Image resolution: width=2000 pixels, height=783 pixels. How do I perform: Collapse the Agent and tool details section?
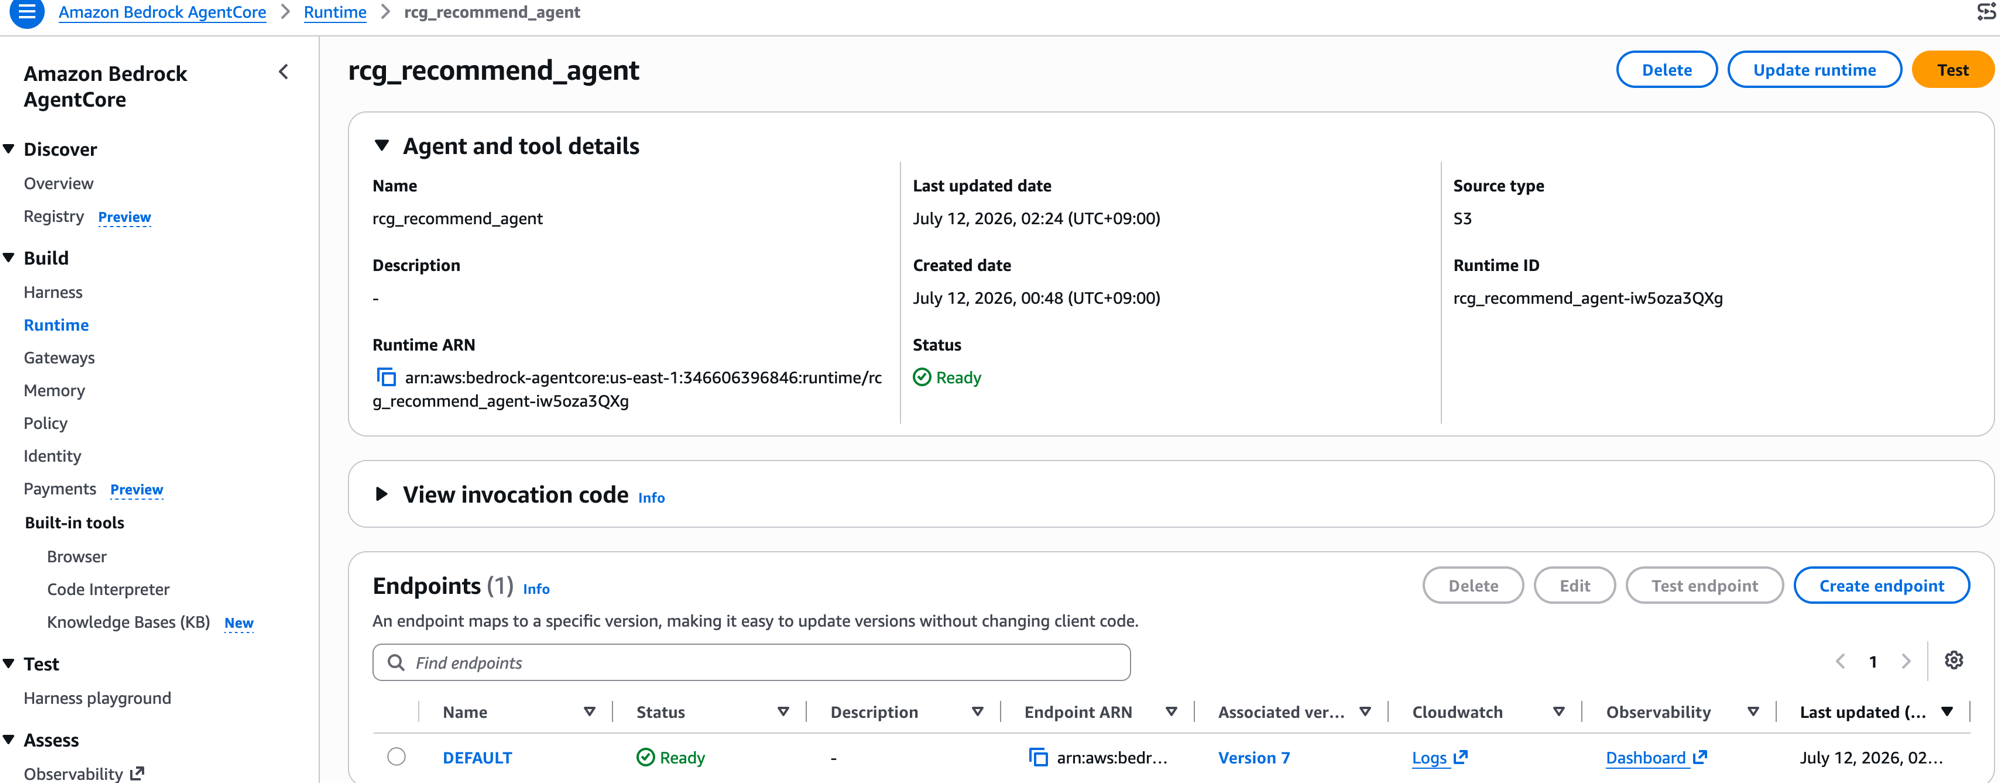[382, 145]
